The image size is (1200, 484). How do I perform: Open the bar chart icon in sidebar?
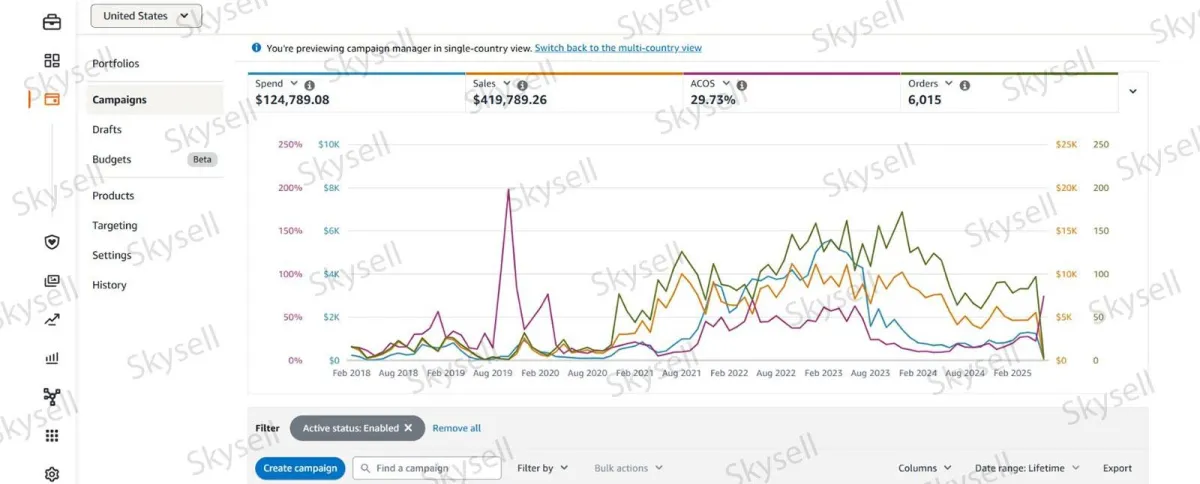[x=52, y=358]
